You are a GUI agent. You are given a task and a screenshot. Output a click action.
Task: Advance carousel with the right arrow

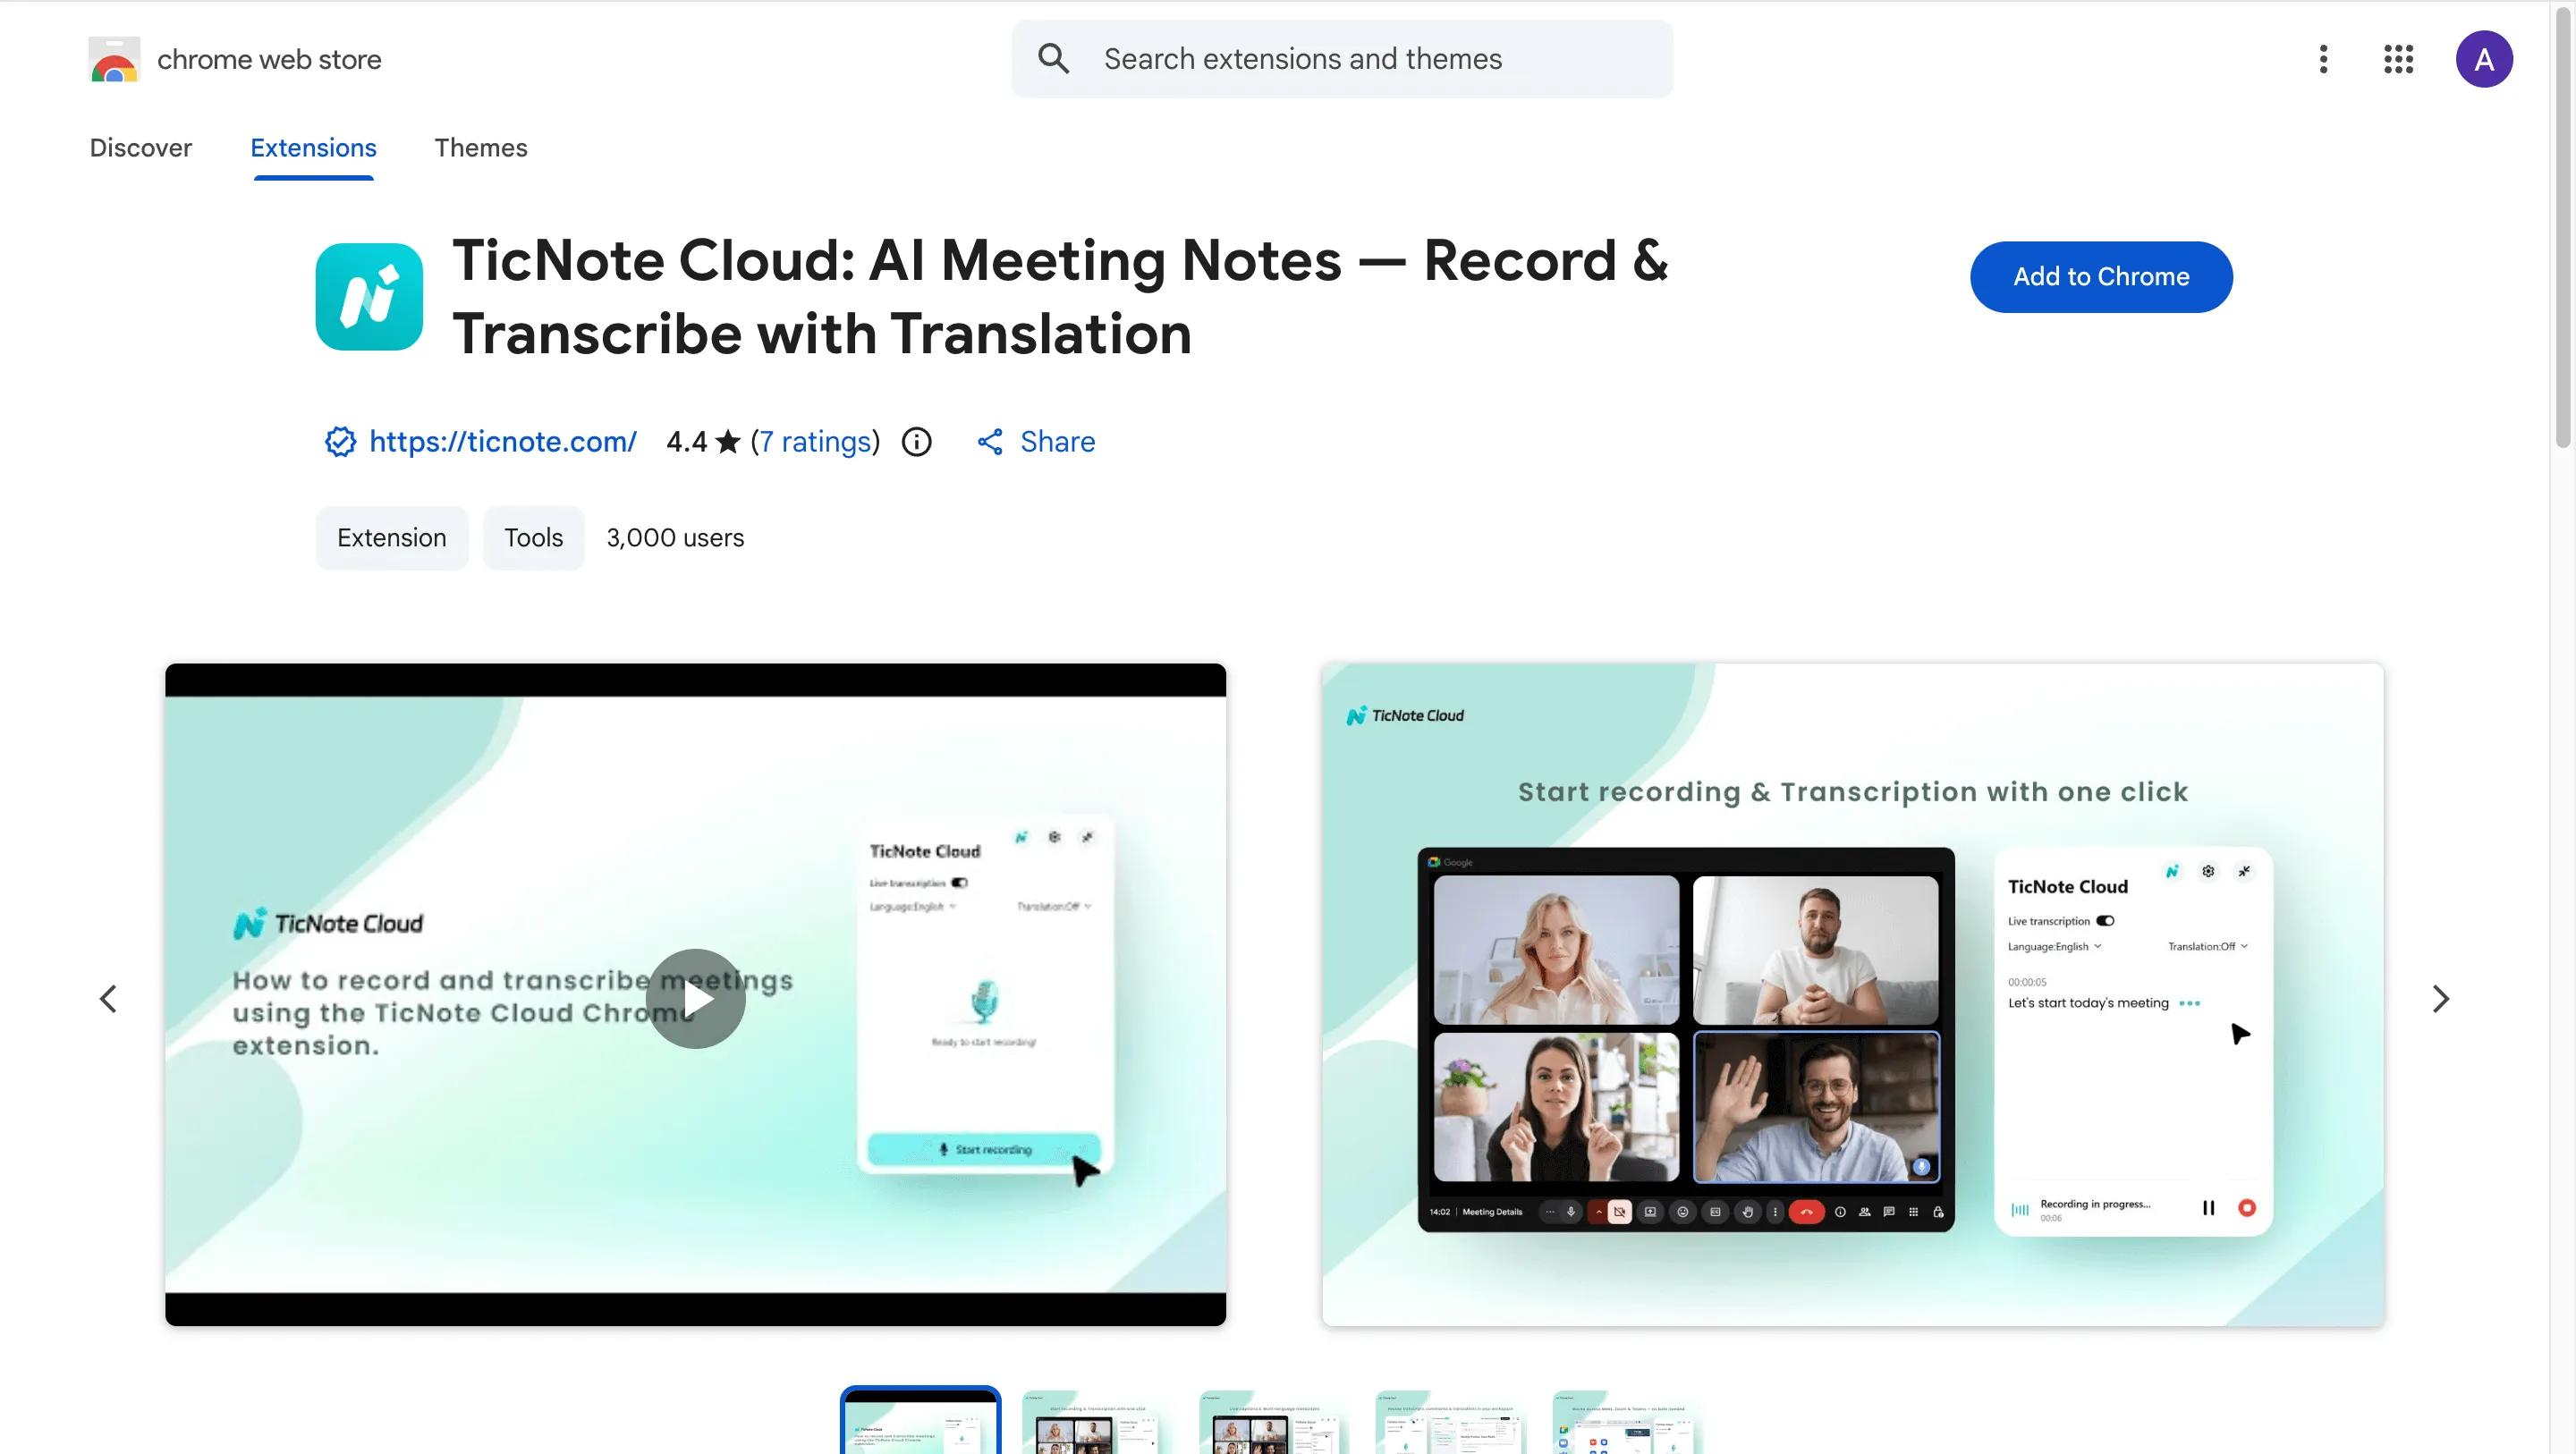2440,998
